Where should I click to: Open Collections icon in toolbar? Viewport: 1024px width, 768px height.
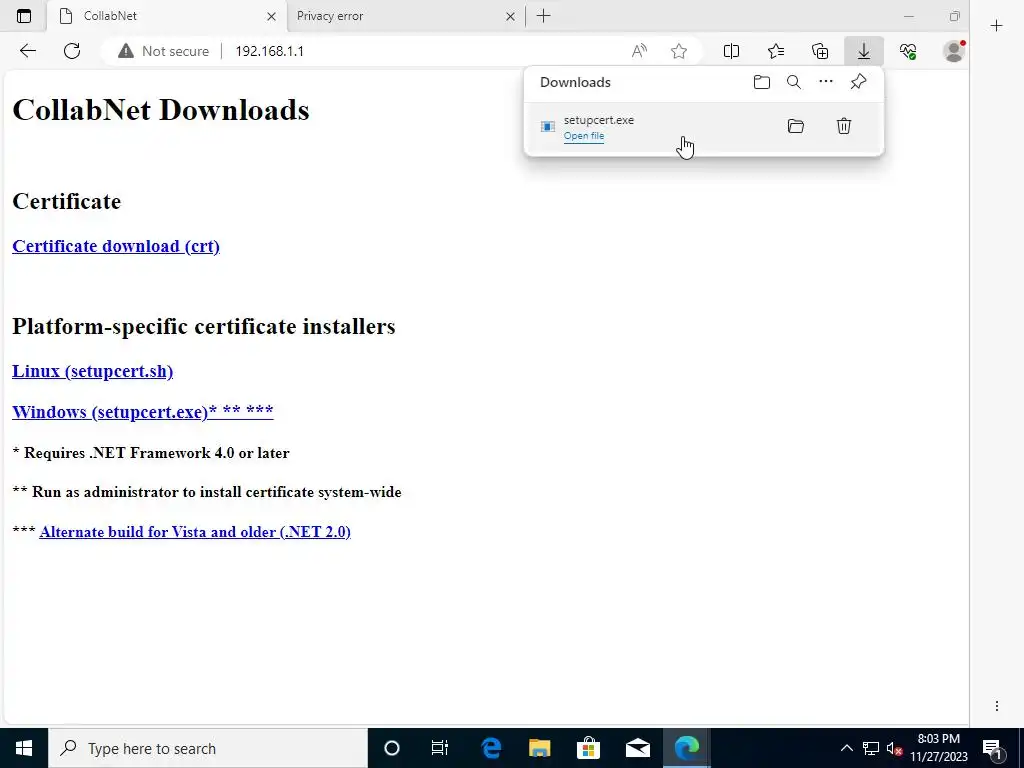(820, 51)
